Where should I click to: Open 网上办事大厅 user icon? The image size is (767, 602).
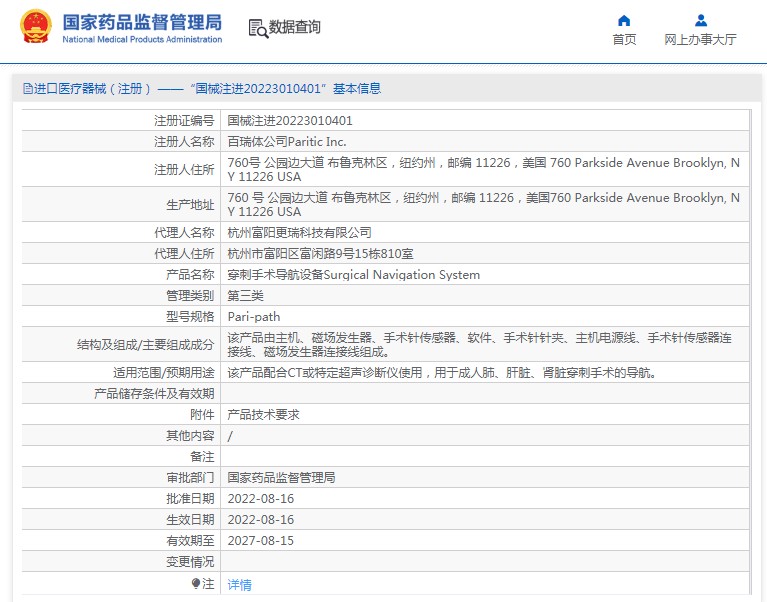(700, 21)
